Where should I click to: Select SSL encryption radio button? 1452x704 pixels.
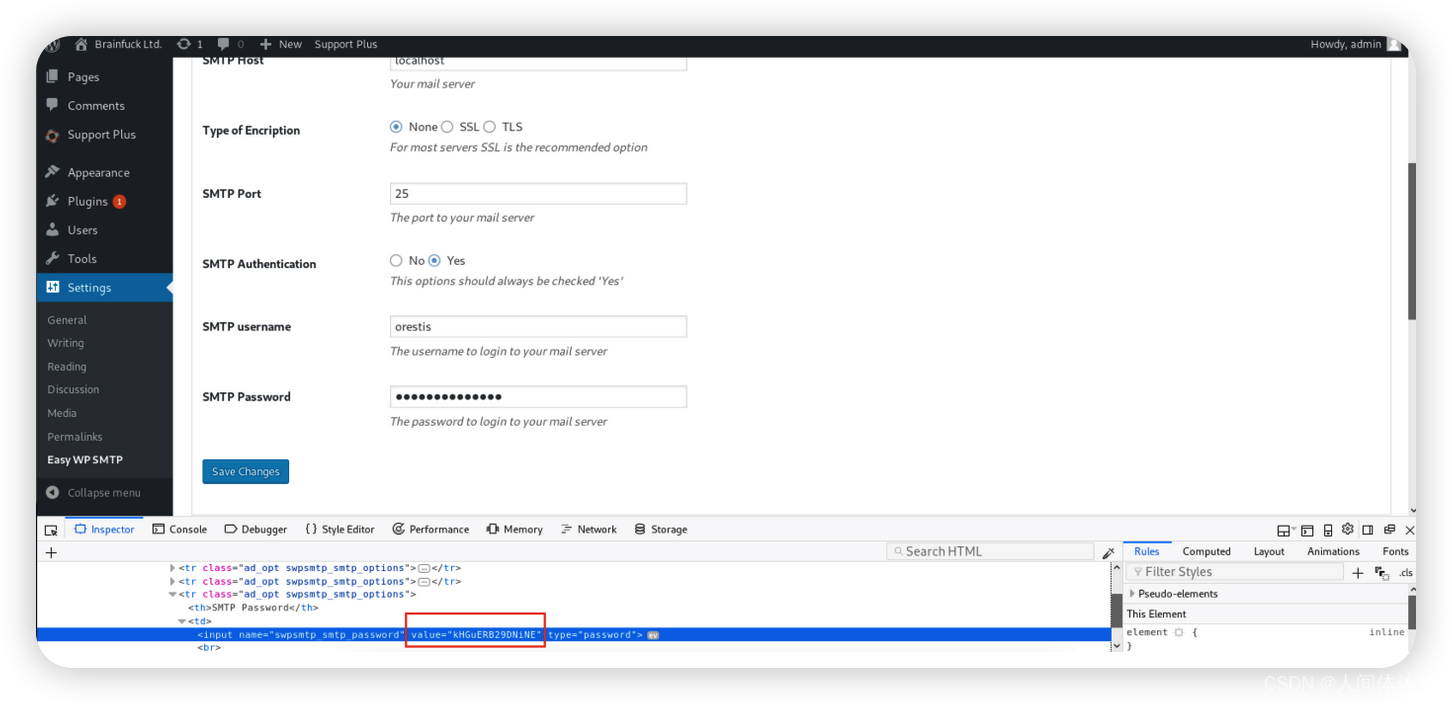click(x=447, y=127)
